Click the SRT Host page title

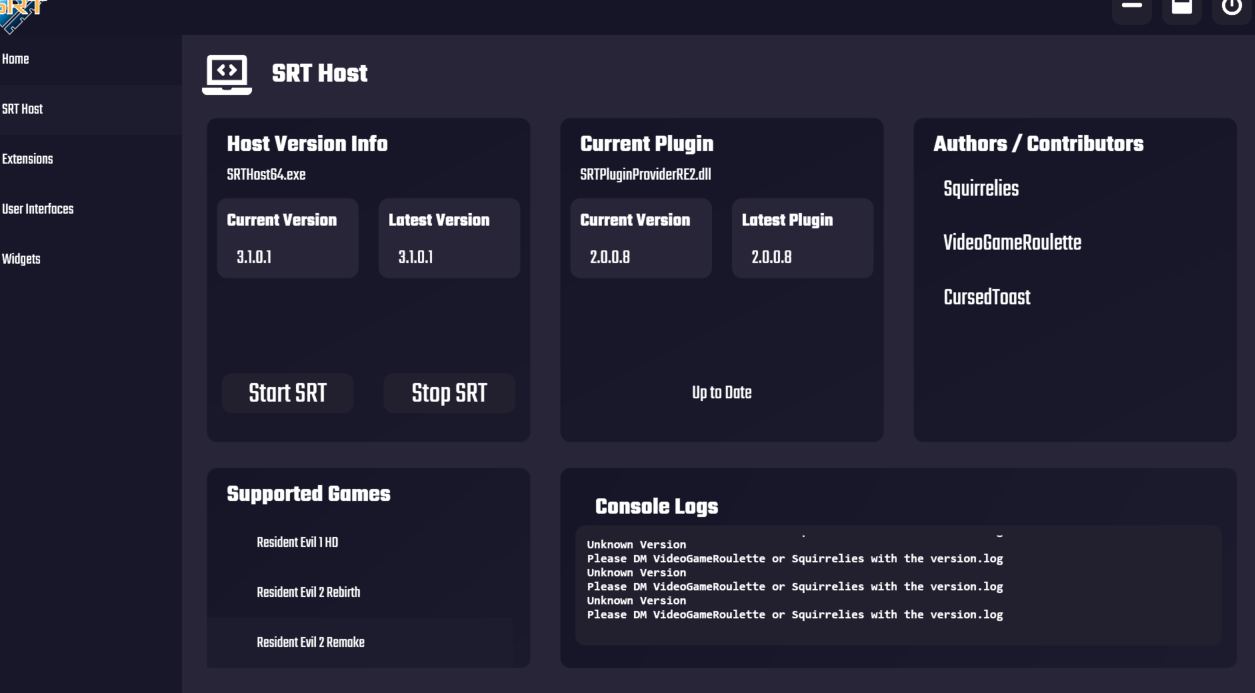pos(320,74)
